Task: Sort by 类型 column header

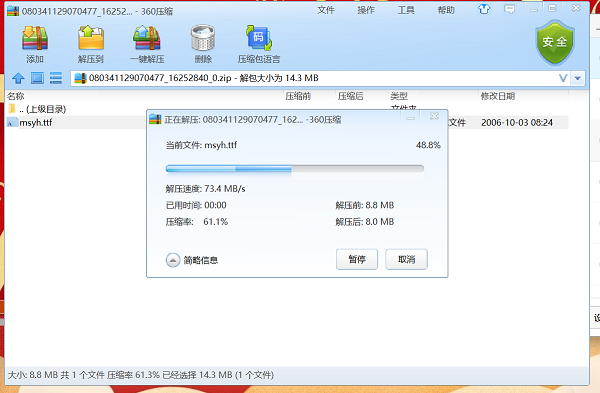Action: (x=399, y=96)
